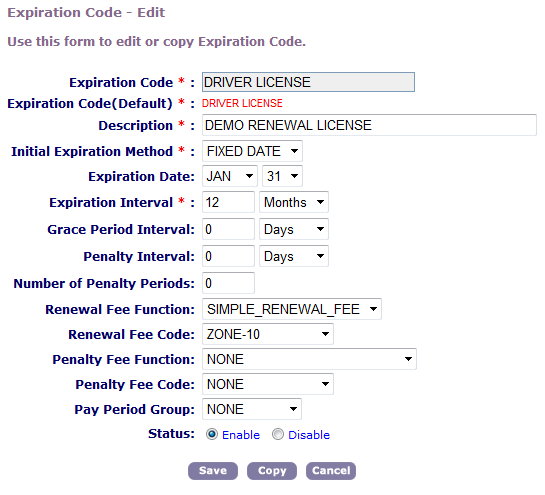The height and width of the screenshot is (495, 545).
Task: Select the Disable status radio button
Action: pyautogui.click(x=278, y=434)
